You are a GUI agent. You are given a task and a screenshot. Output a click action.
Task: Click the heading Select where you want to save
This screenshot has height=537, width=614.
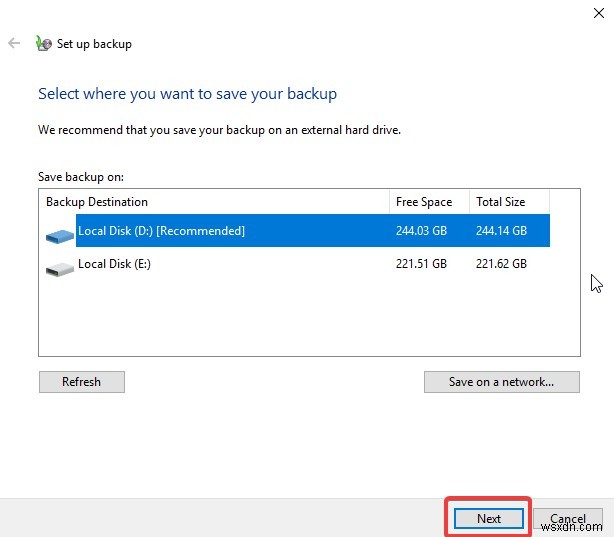187,94
